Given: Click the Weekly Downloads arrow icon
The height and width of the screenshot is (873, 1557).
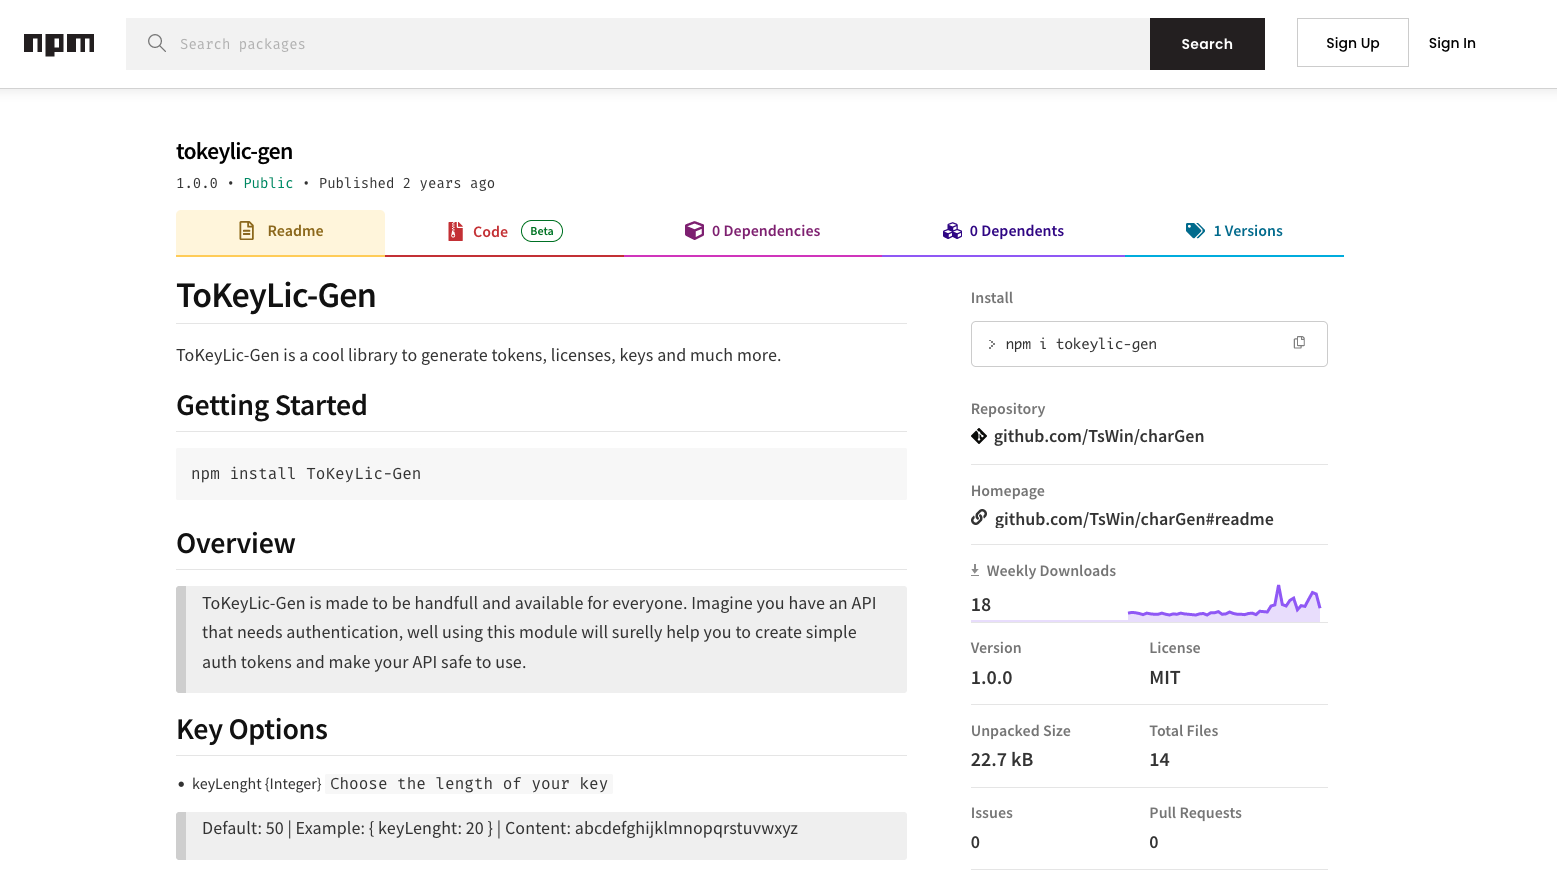Looking at the screenshot, I should [x=975, y=570].
